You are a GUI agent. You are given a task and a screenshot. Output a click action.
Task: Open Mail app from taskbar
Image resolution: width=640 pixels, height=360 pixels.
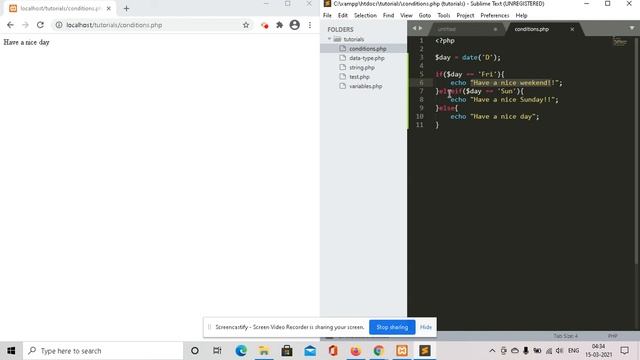point(310,351)
